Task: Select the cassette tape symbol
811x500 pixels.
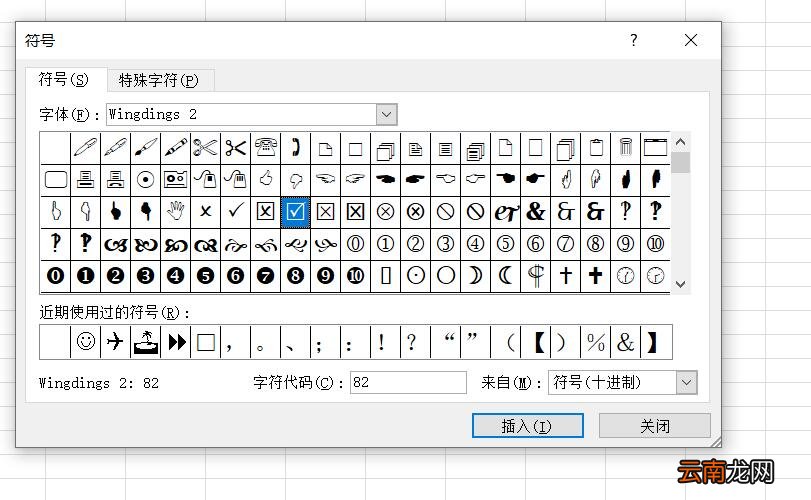Action: 175,180
